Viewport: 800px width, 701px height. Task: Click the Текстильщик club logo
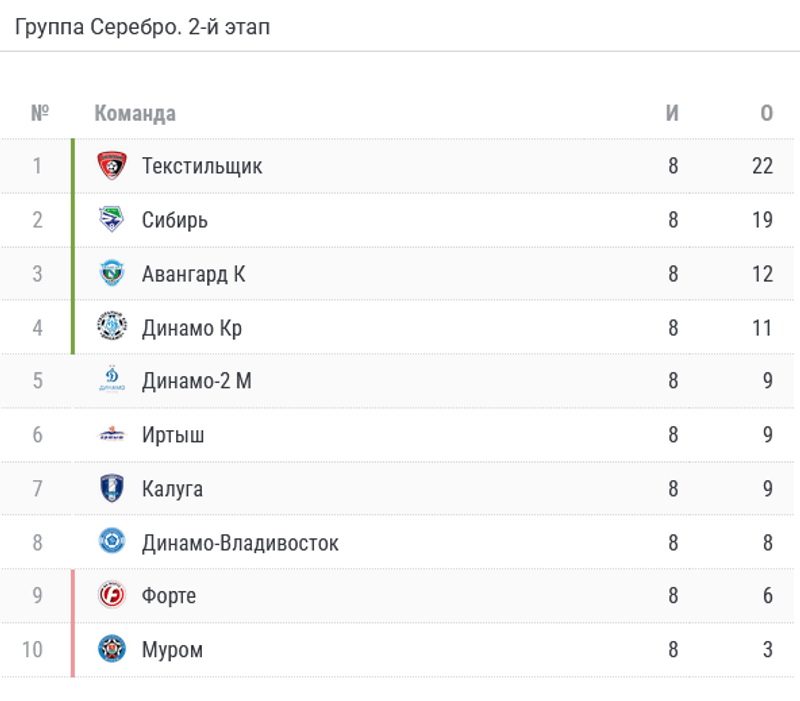tap(112, 166)
